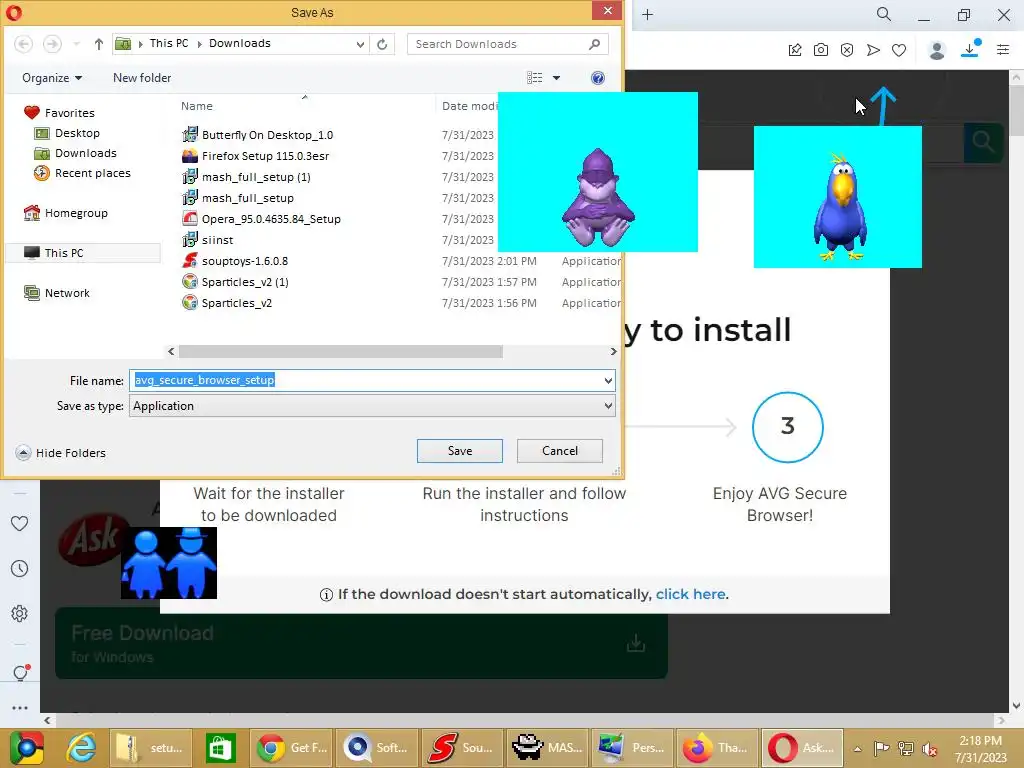Select Sparticles_v2 (1) file
The width and height of the screenshot is (1024, 768).
click(236, 282)
